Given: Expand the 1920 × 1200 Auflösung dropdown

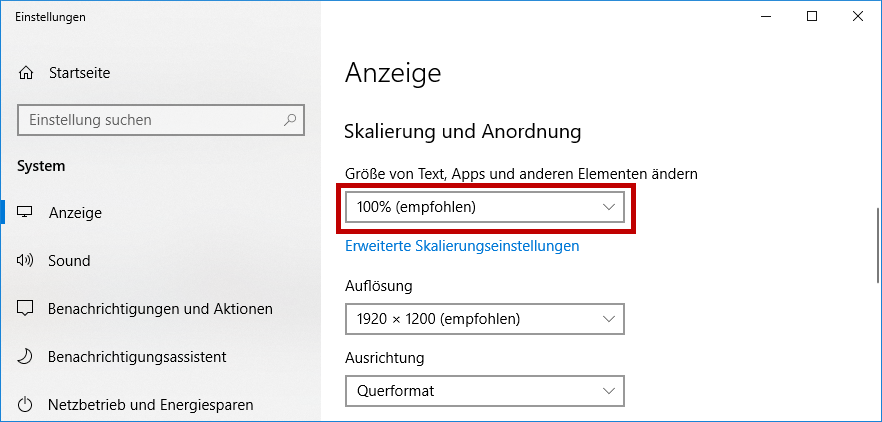Looking at the screenshot, I should click(x=484, y=319).
